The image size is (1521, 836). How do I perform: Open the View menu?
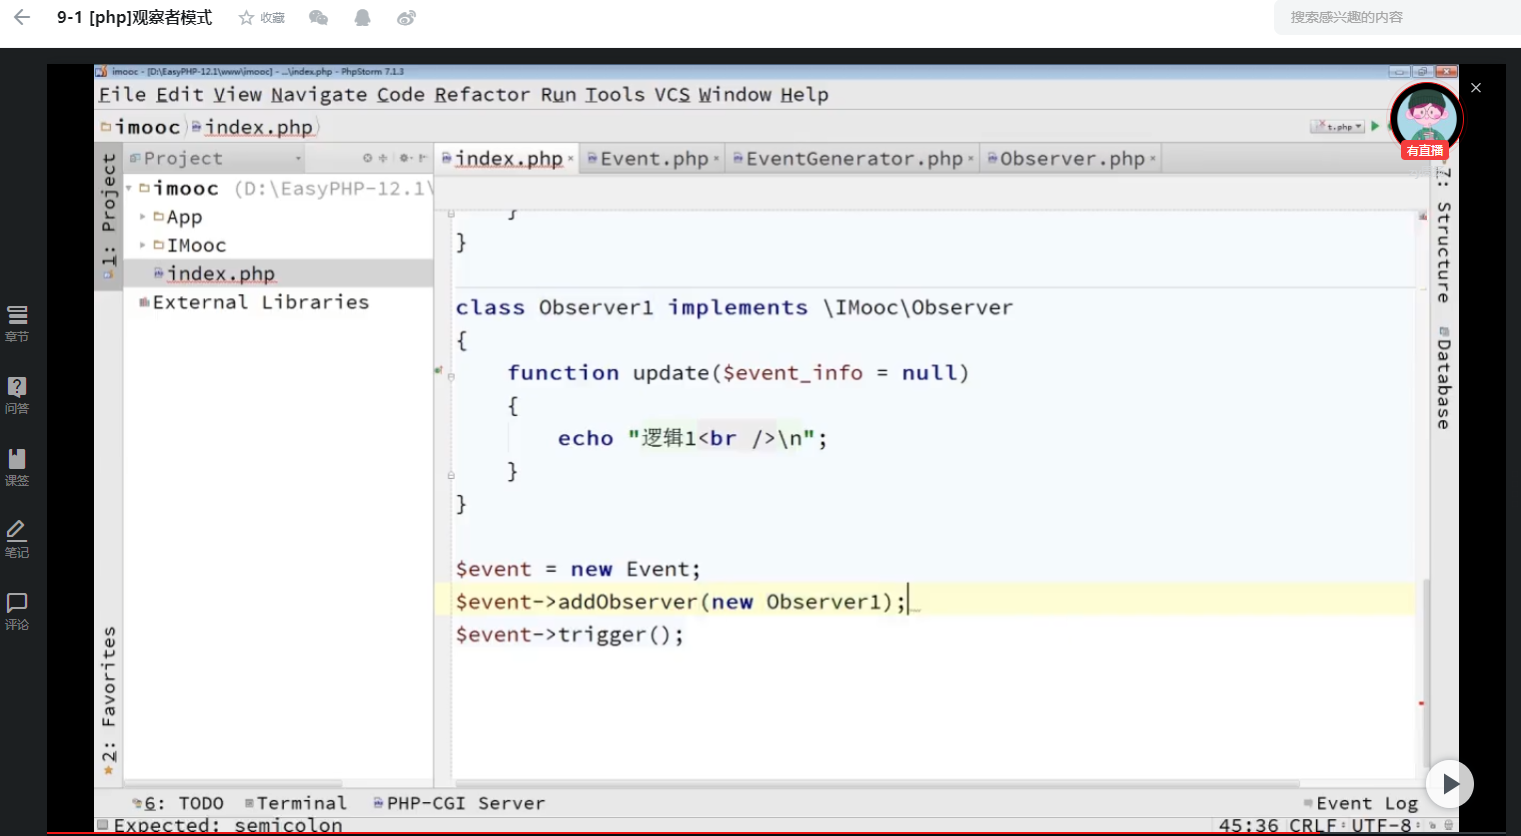pyautogui.click(x=237, y=95)
